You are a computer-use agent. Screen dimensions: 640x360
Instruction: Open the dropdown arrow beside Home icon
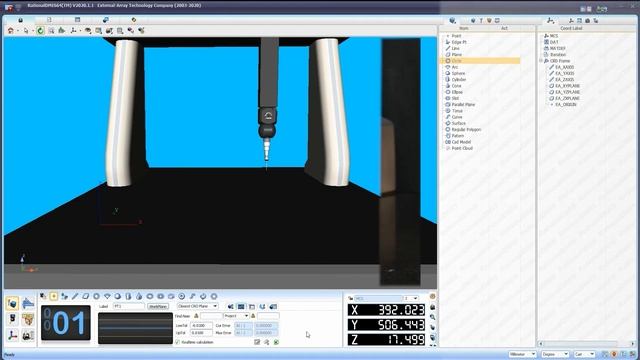click(18, 31)
